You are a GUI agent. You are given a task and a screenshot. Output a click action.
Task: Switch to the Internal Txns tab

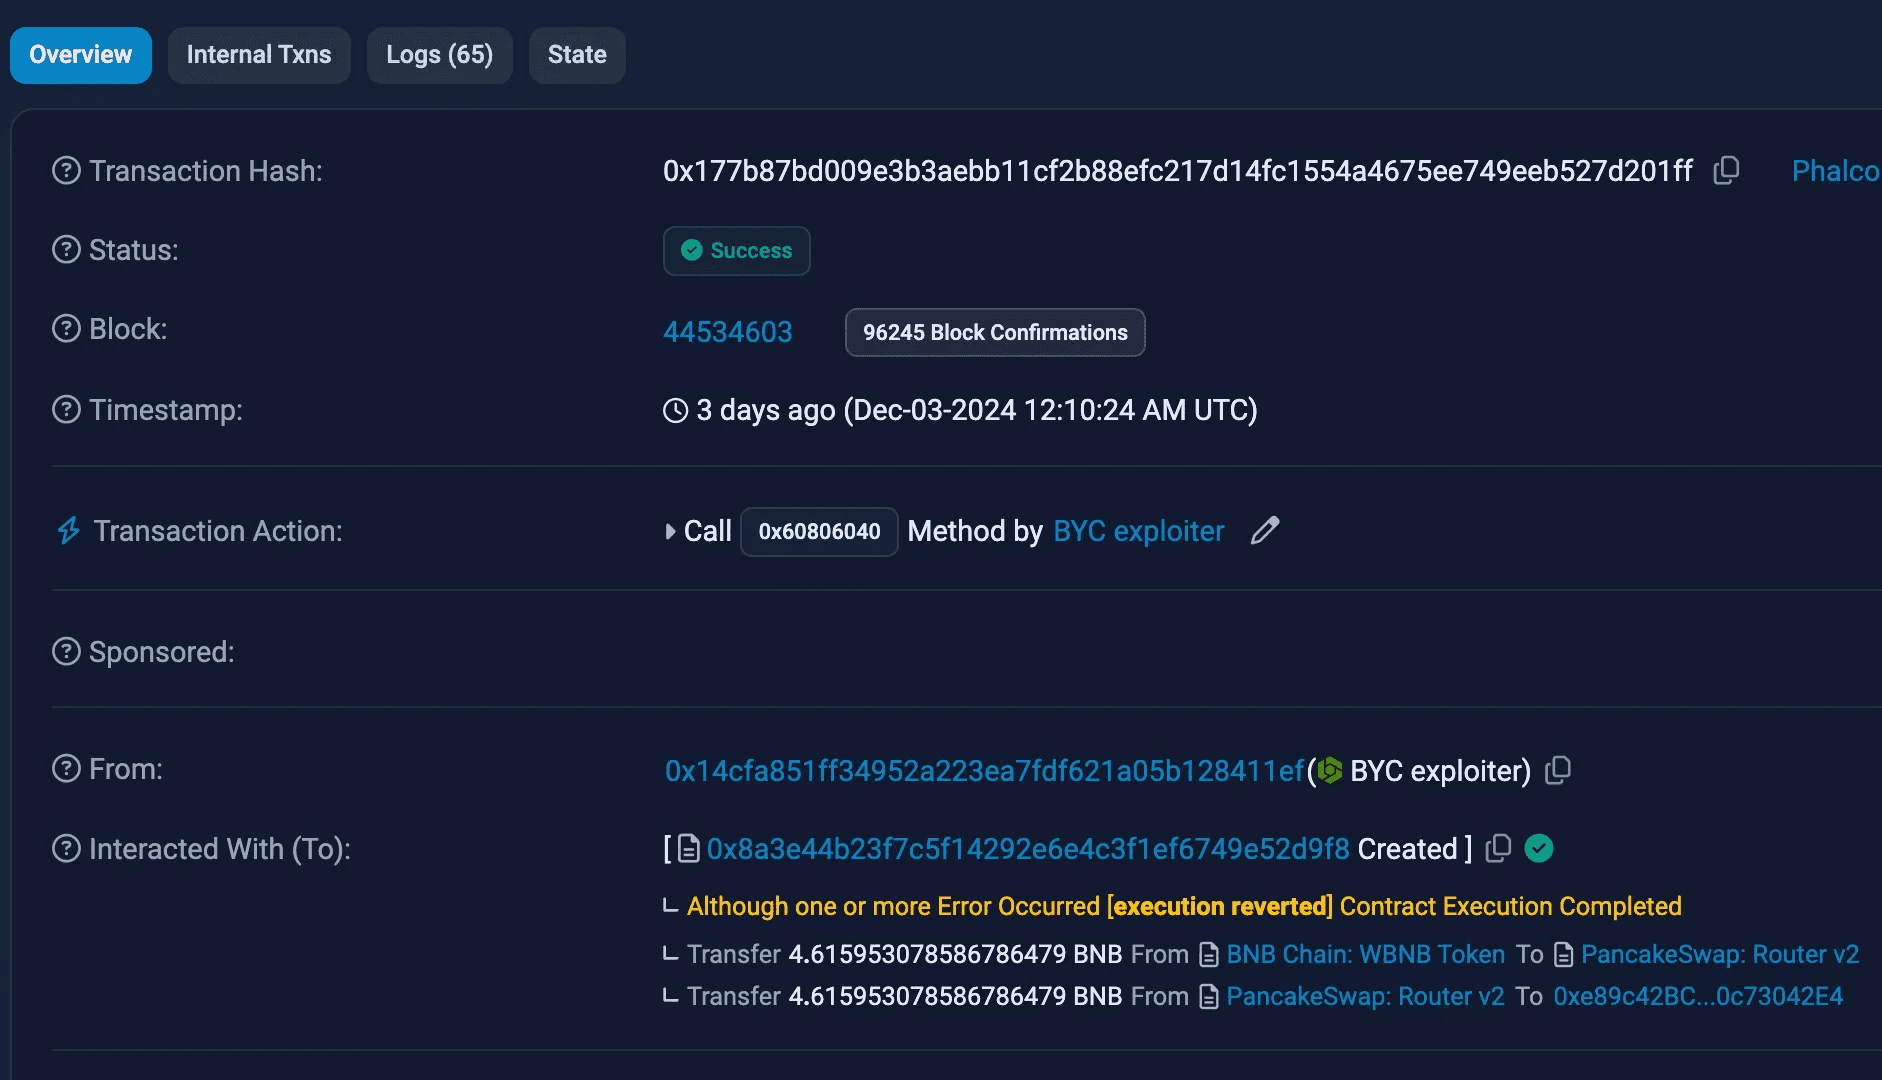[x=259, y=55]
